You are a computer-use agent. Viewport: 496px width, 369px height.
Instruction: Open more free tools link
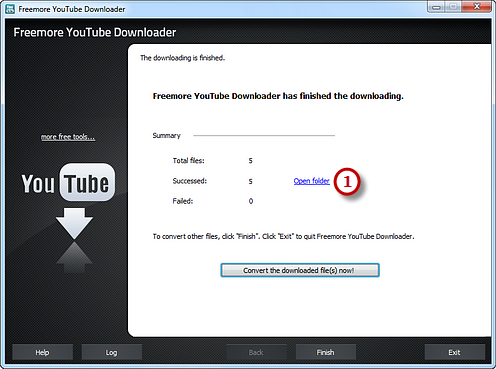pos(68,137)
